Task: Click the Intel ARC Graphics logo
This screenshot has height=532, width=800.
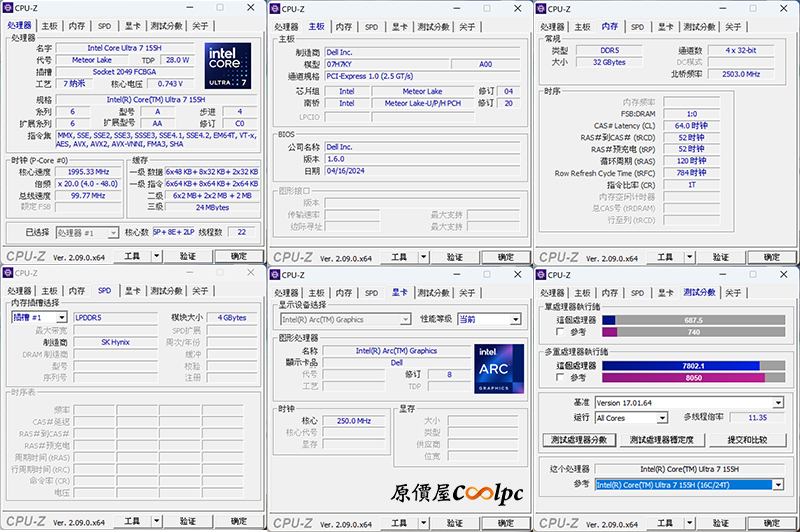Action: click(x=499, y=369)
